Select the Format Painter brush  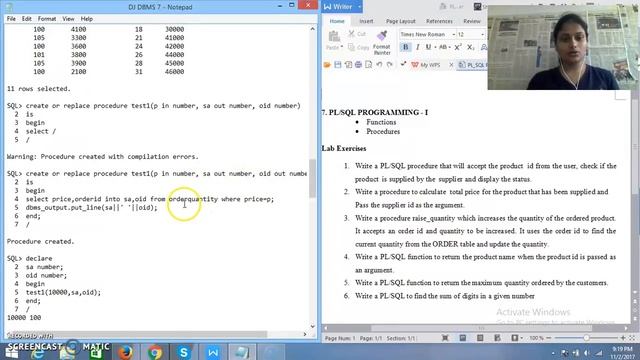(x=382, y=36)
